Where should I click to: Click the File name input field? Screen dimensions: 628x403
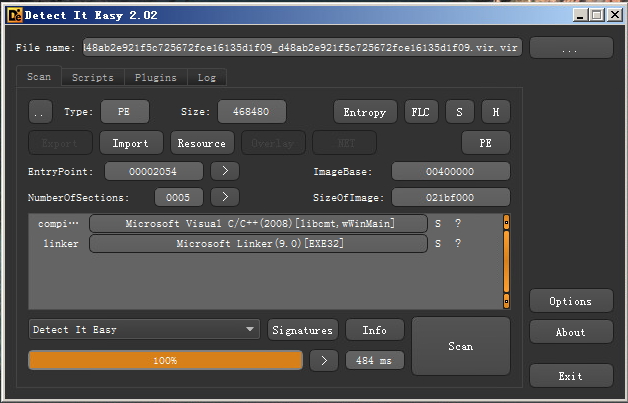(x=302, y=48)
